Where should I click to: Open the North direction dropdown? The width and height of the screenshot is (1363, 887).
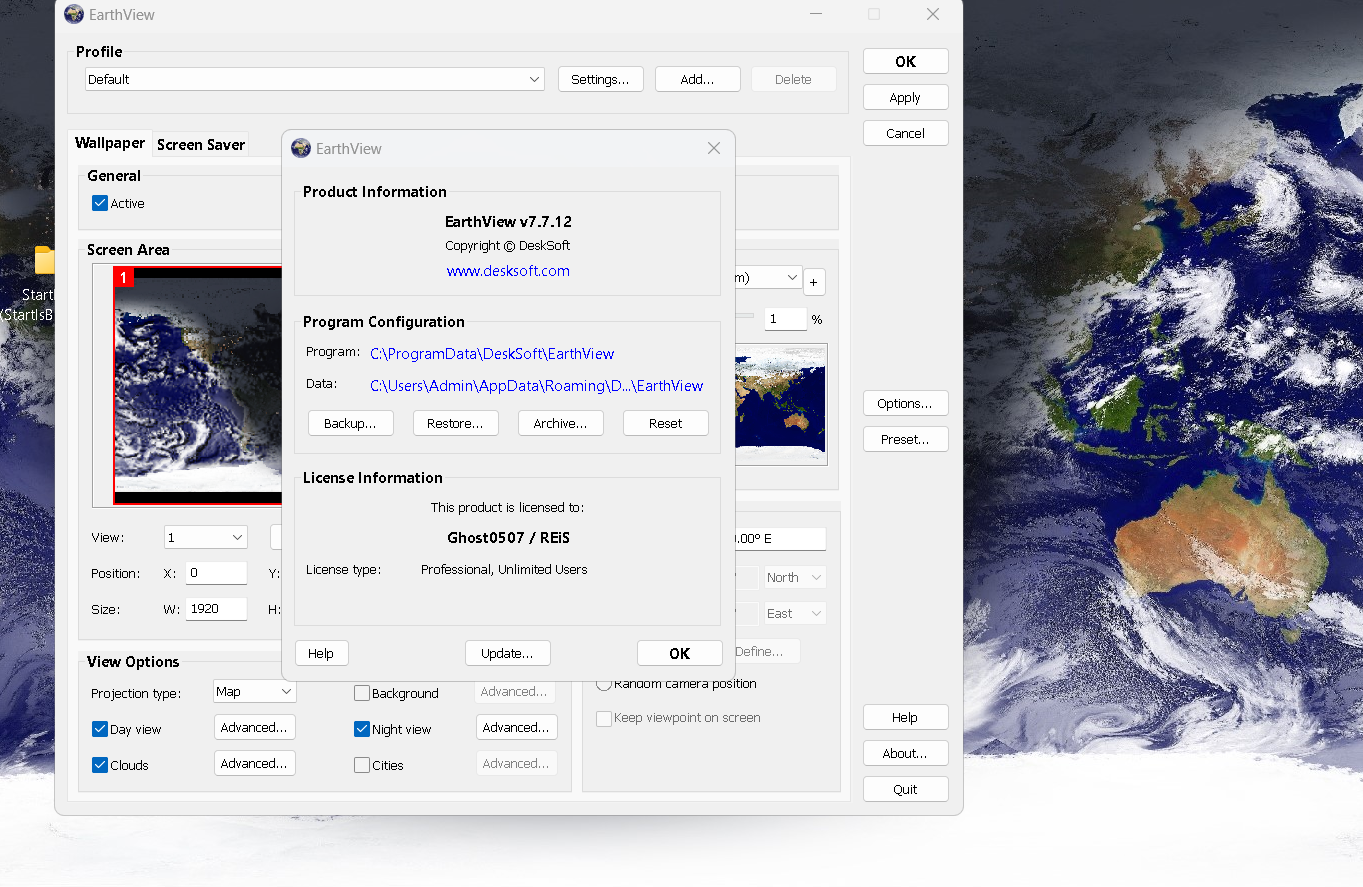tap(795, 577)
